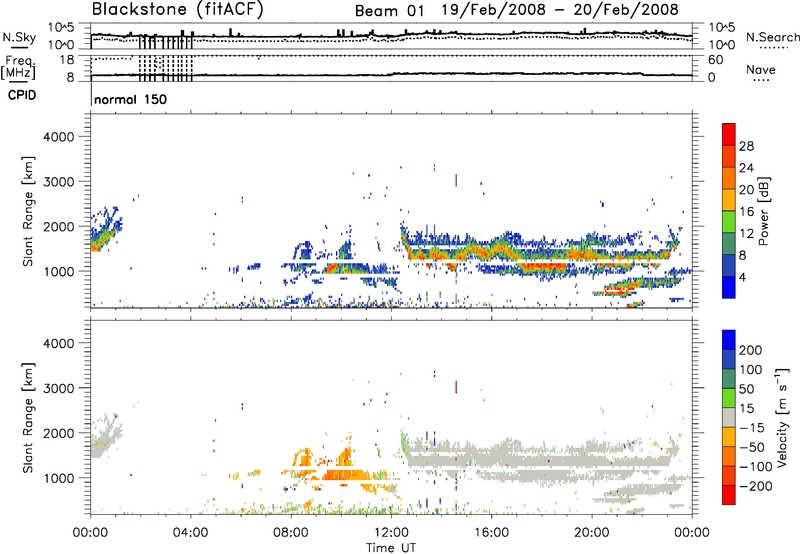Click the gray segment of the velocity colorbar
800x554 pixels.
[x=729, y=418]
